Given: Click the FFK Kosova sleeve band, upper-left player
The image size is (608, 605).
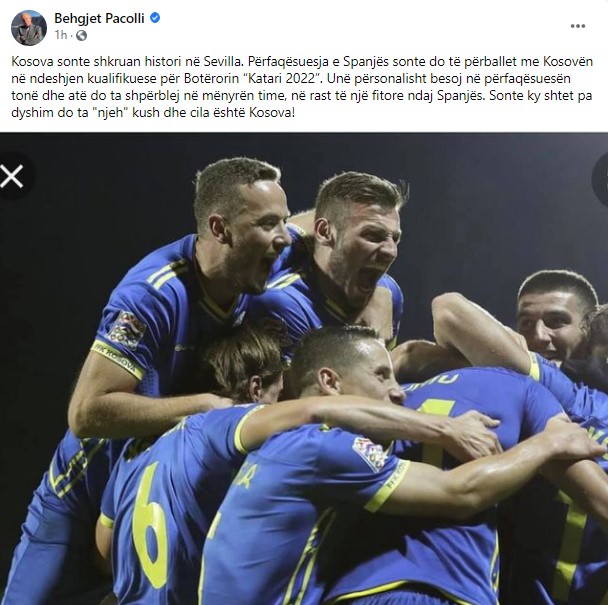Looking at the screenshot, I should [x=117, y=359].
